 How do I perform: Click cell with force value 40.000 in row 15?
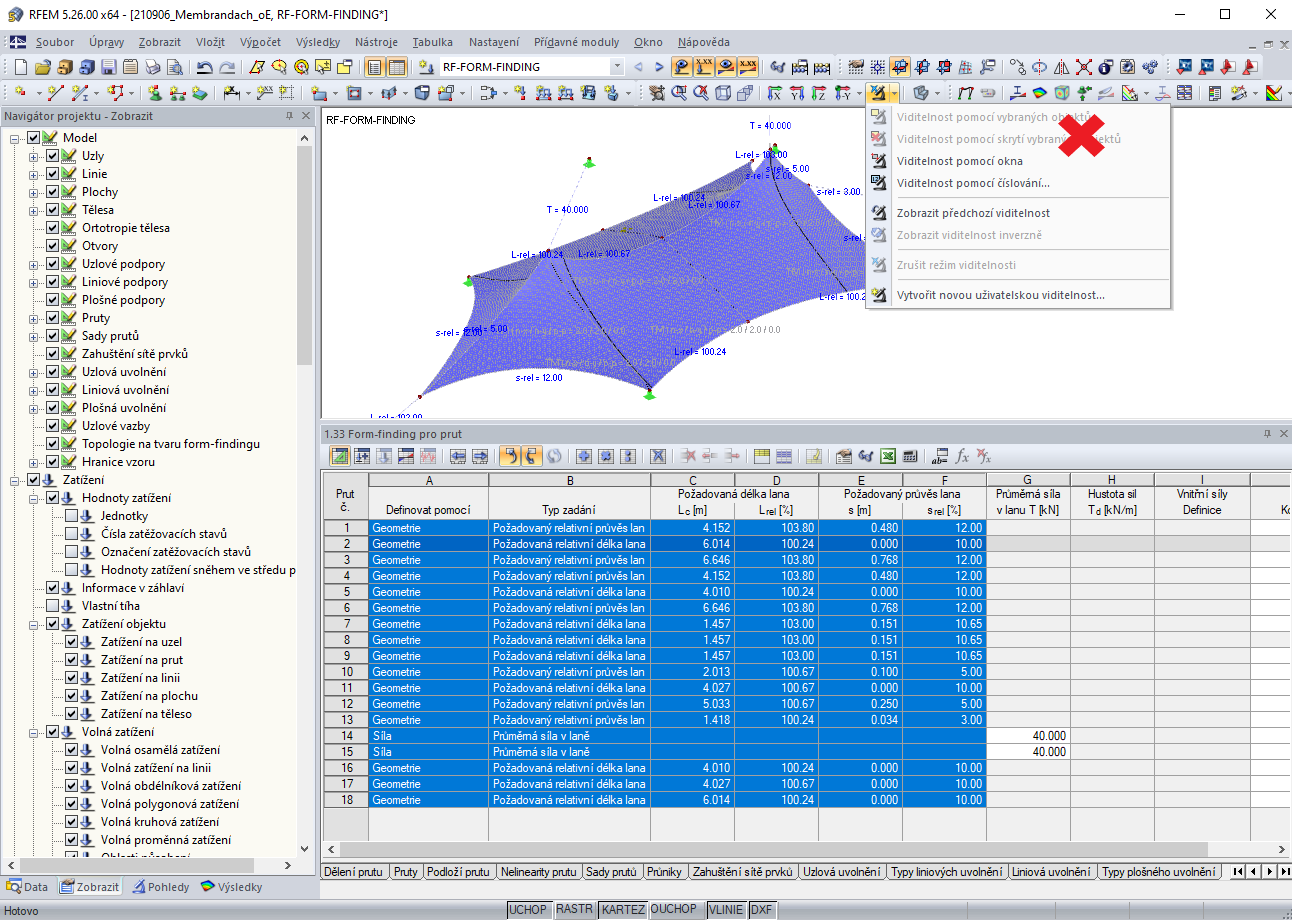tap(1028, 752)
